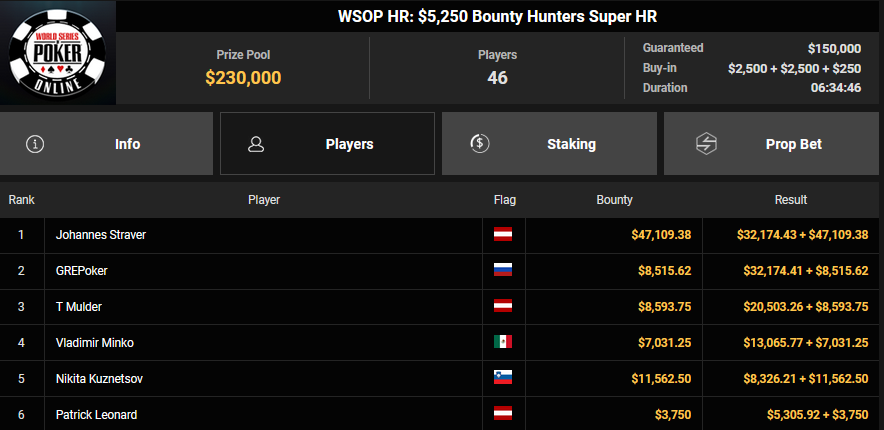884x430 pixels.
Task: Click the Result column header
Action: pyautogui.click(x=791, y=200)
